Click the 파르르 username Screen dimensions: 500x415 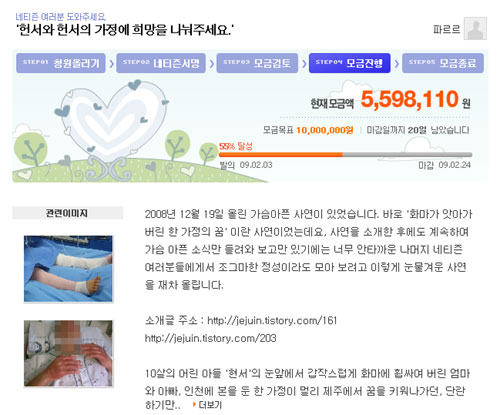tap(446, 29)
